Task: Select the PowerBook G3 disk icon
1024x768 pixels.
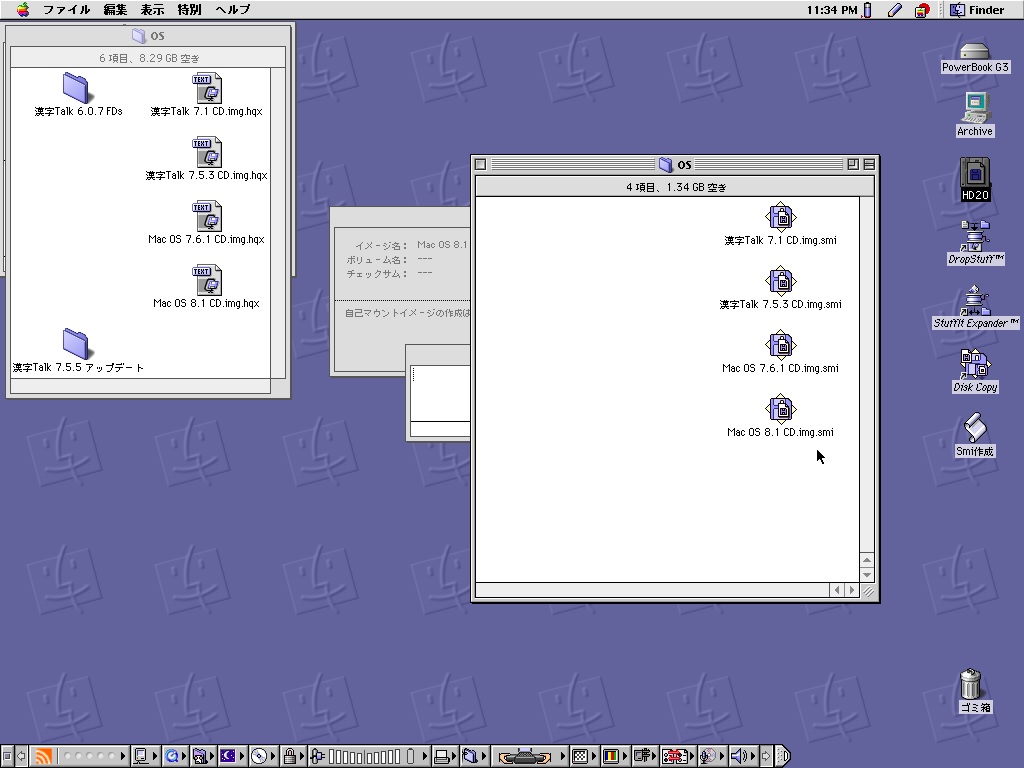Action: pos(974,51)
